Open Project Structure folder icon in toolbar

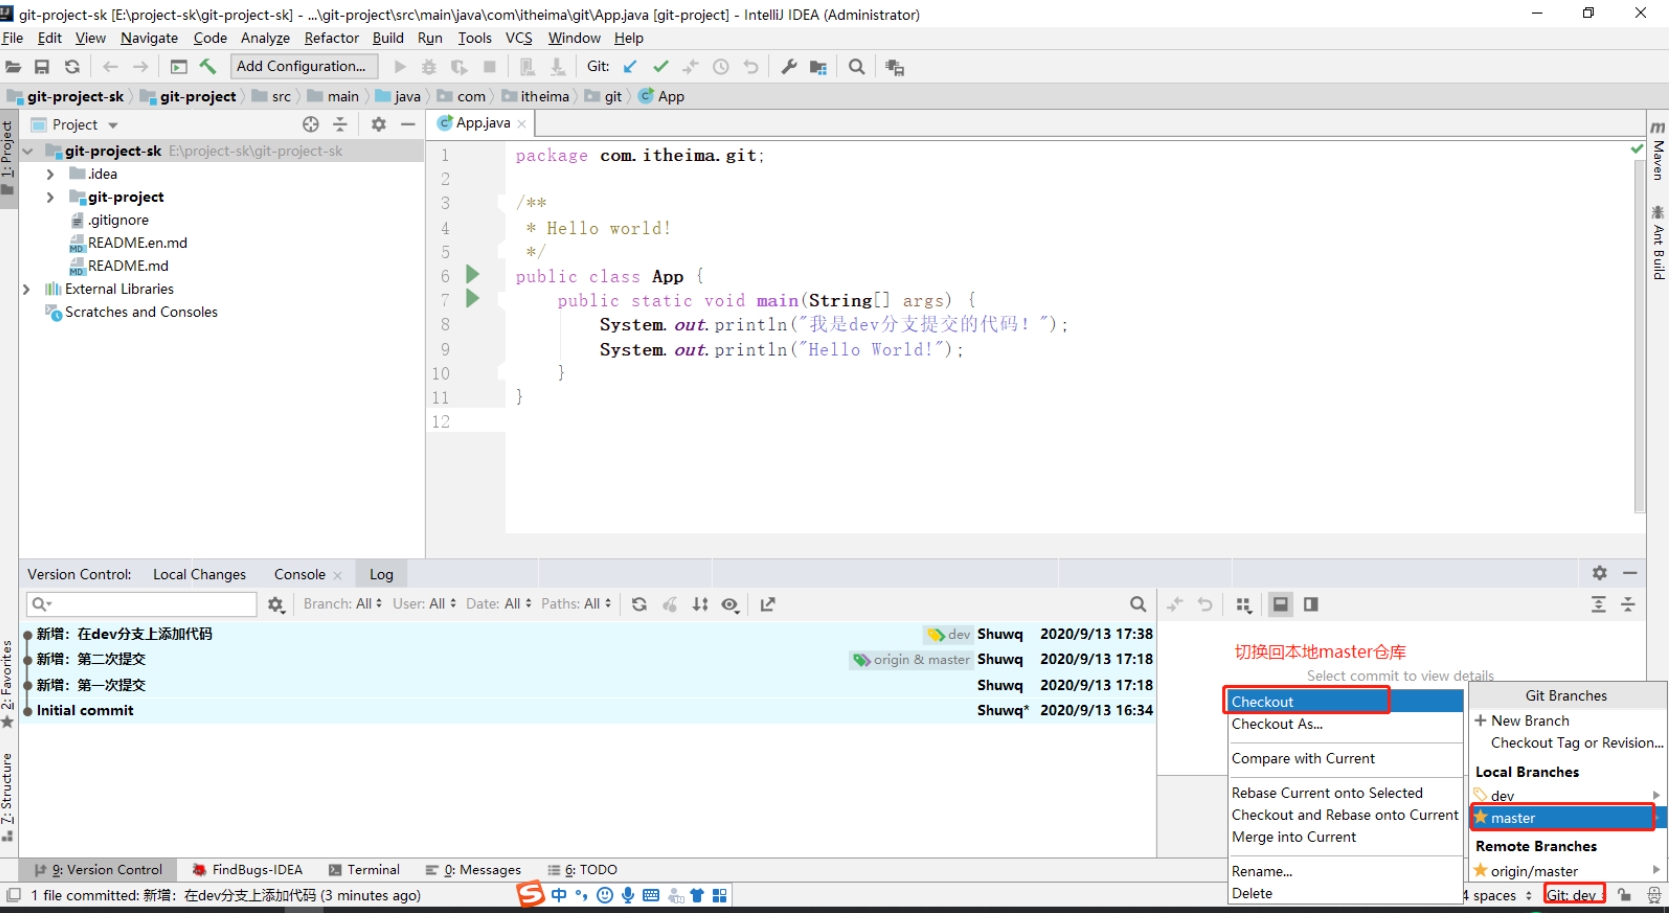(818, 67)
